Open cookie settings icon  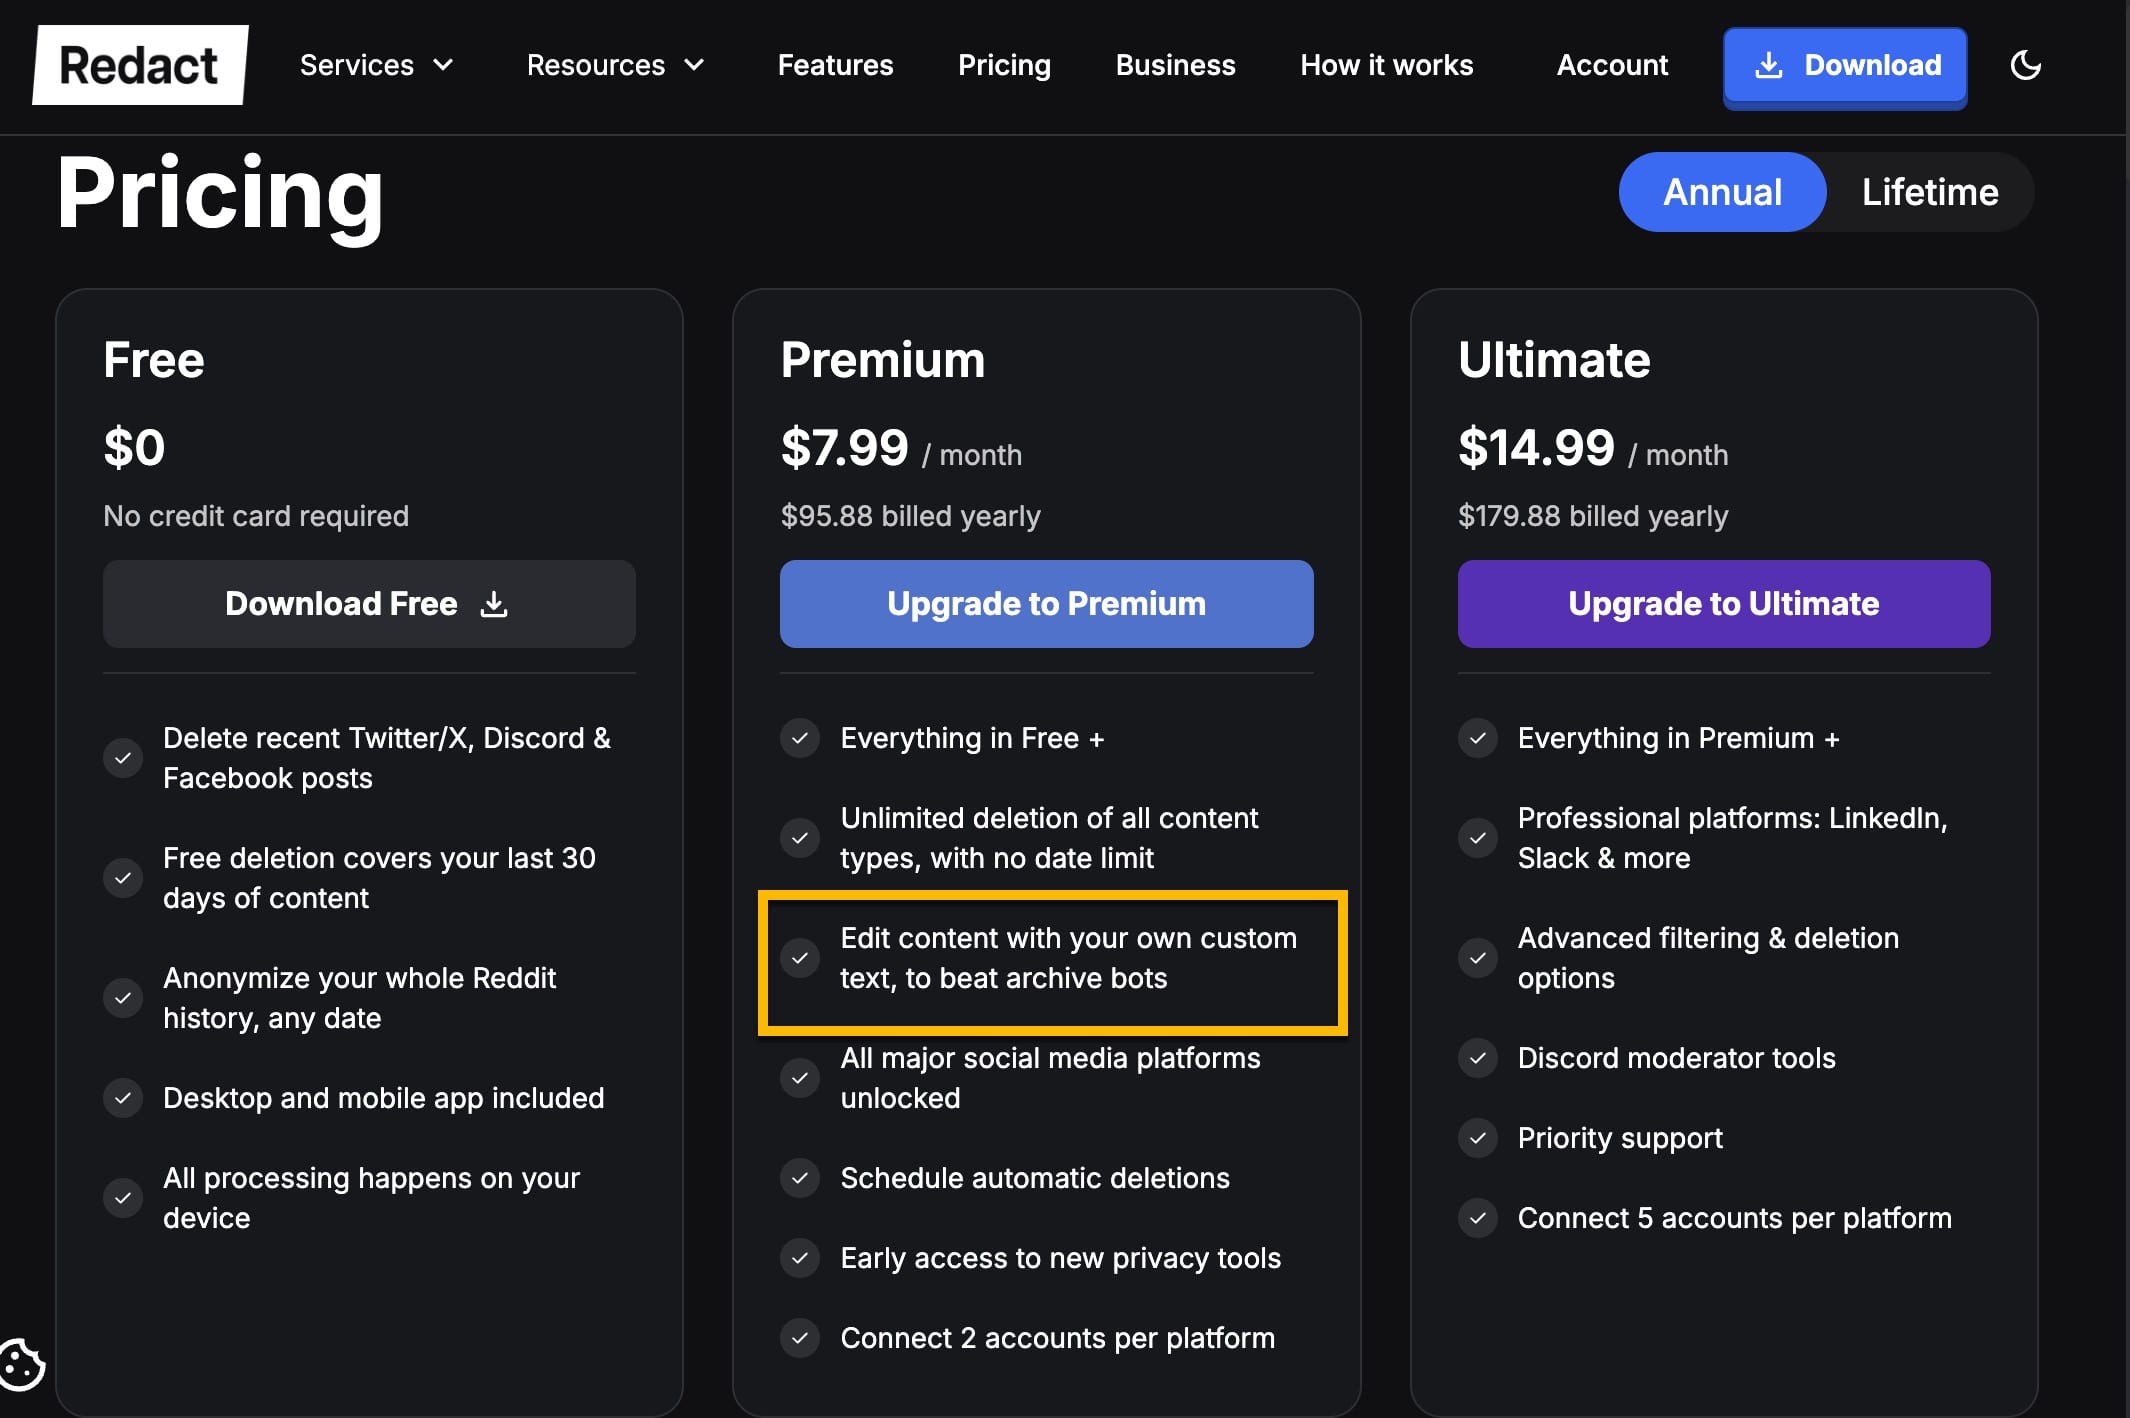[22, 1364]
